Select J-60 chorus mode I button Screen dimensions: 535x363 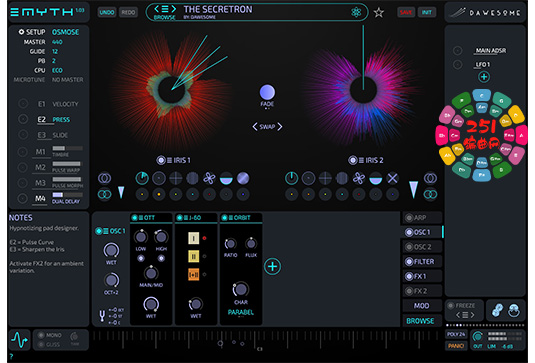[193, 238]
